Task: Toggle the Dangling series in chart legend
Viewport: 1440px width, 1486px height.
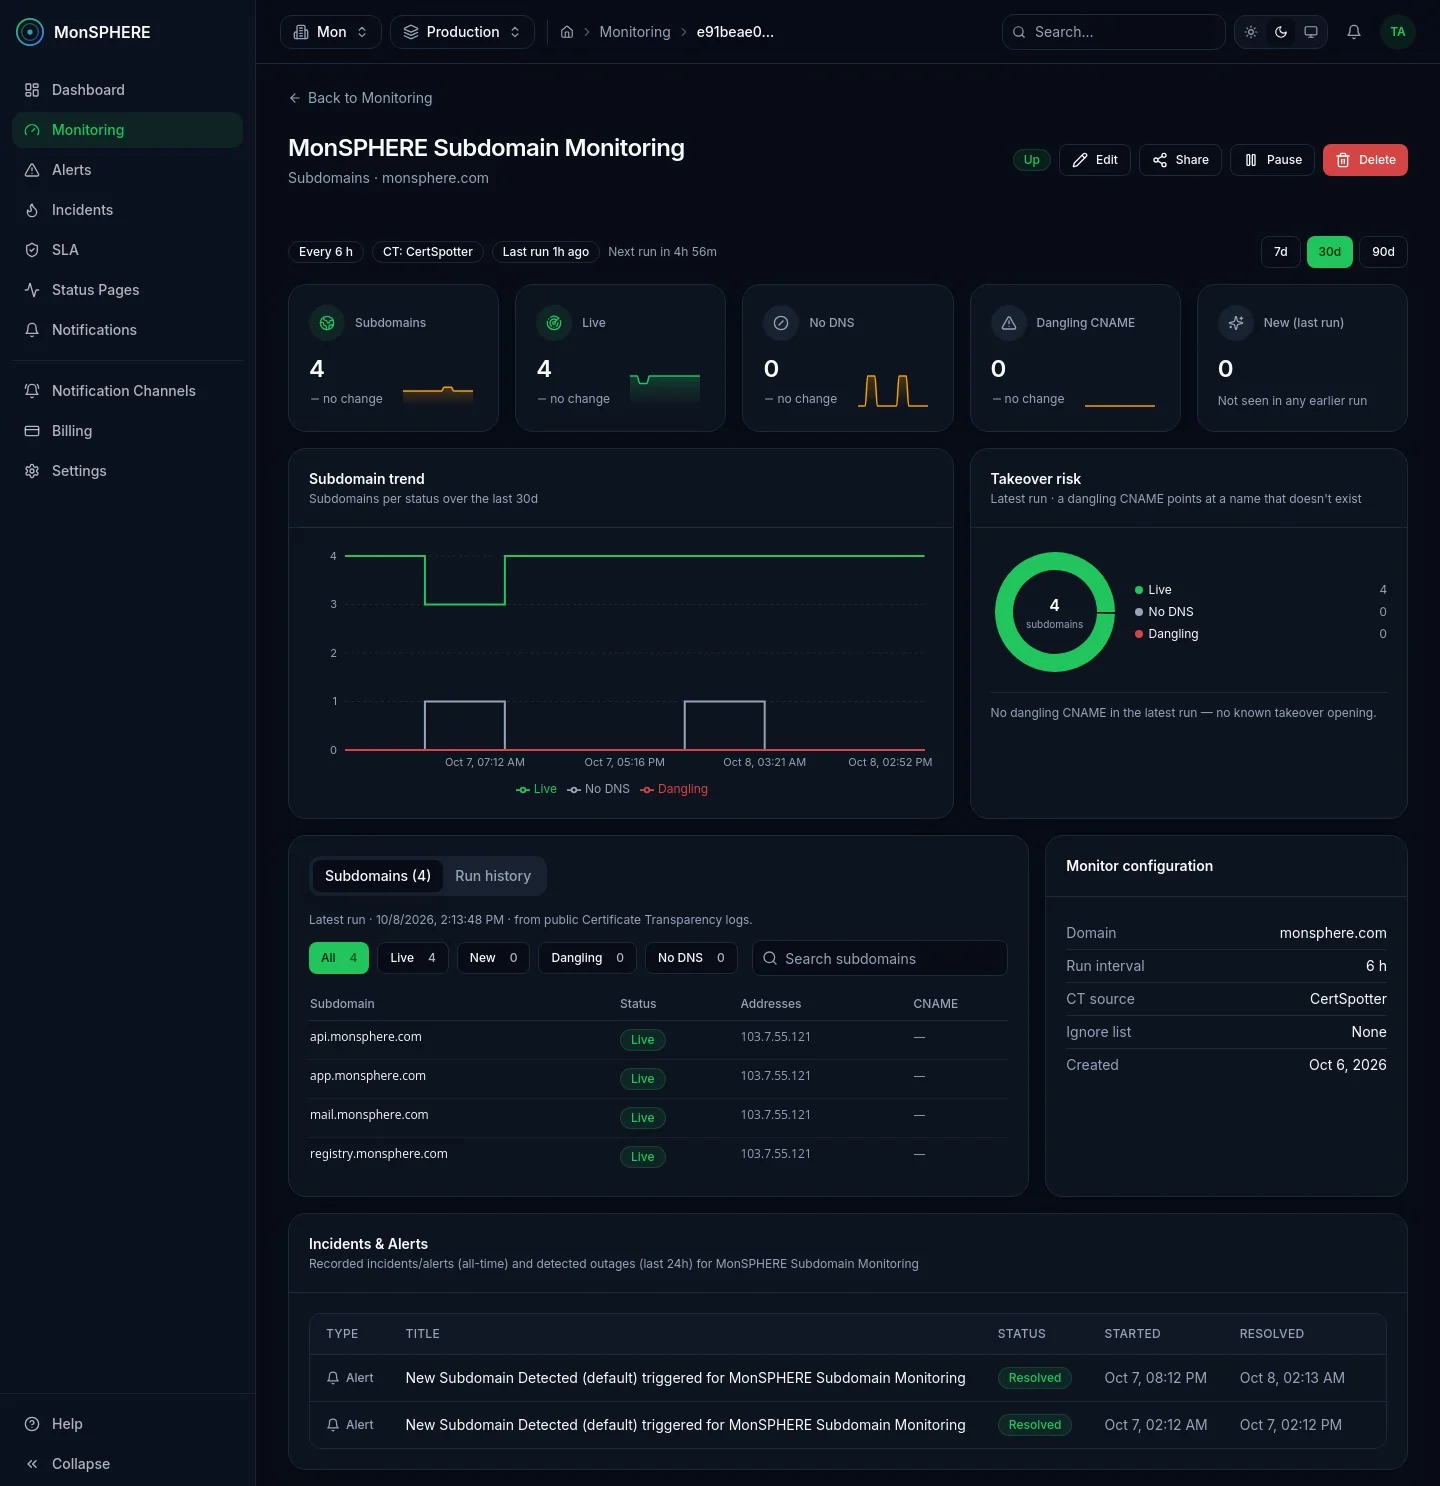Action: [x=674, y=789]
